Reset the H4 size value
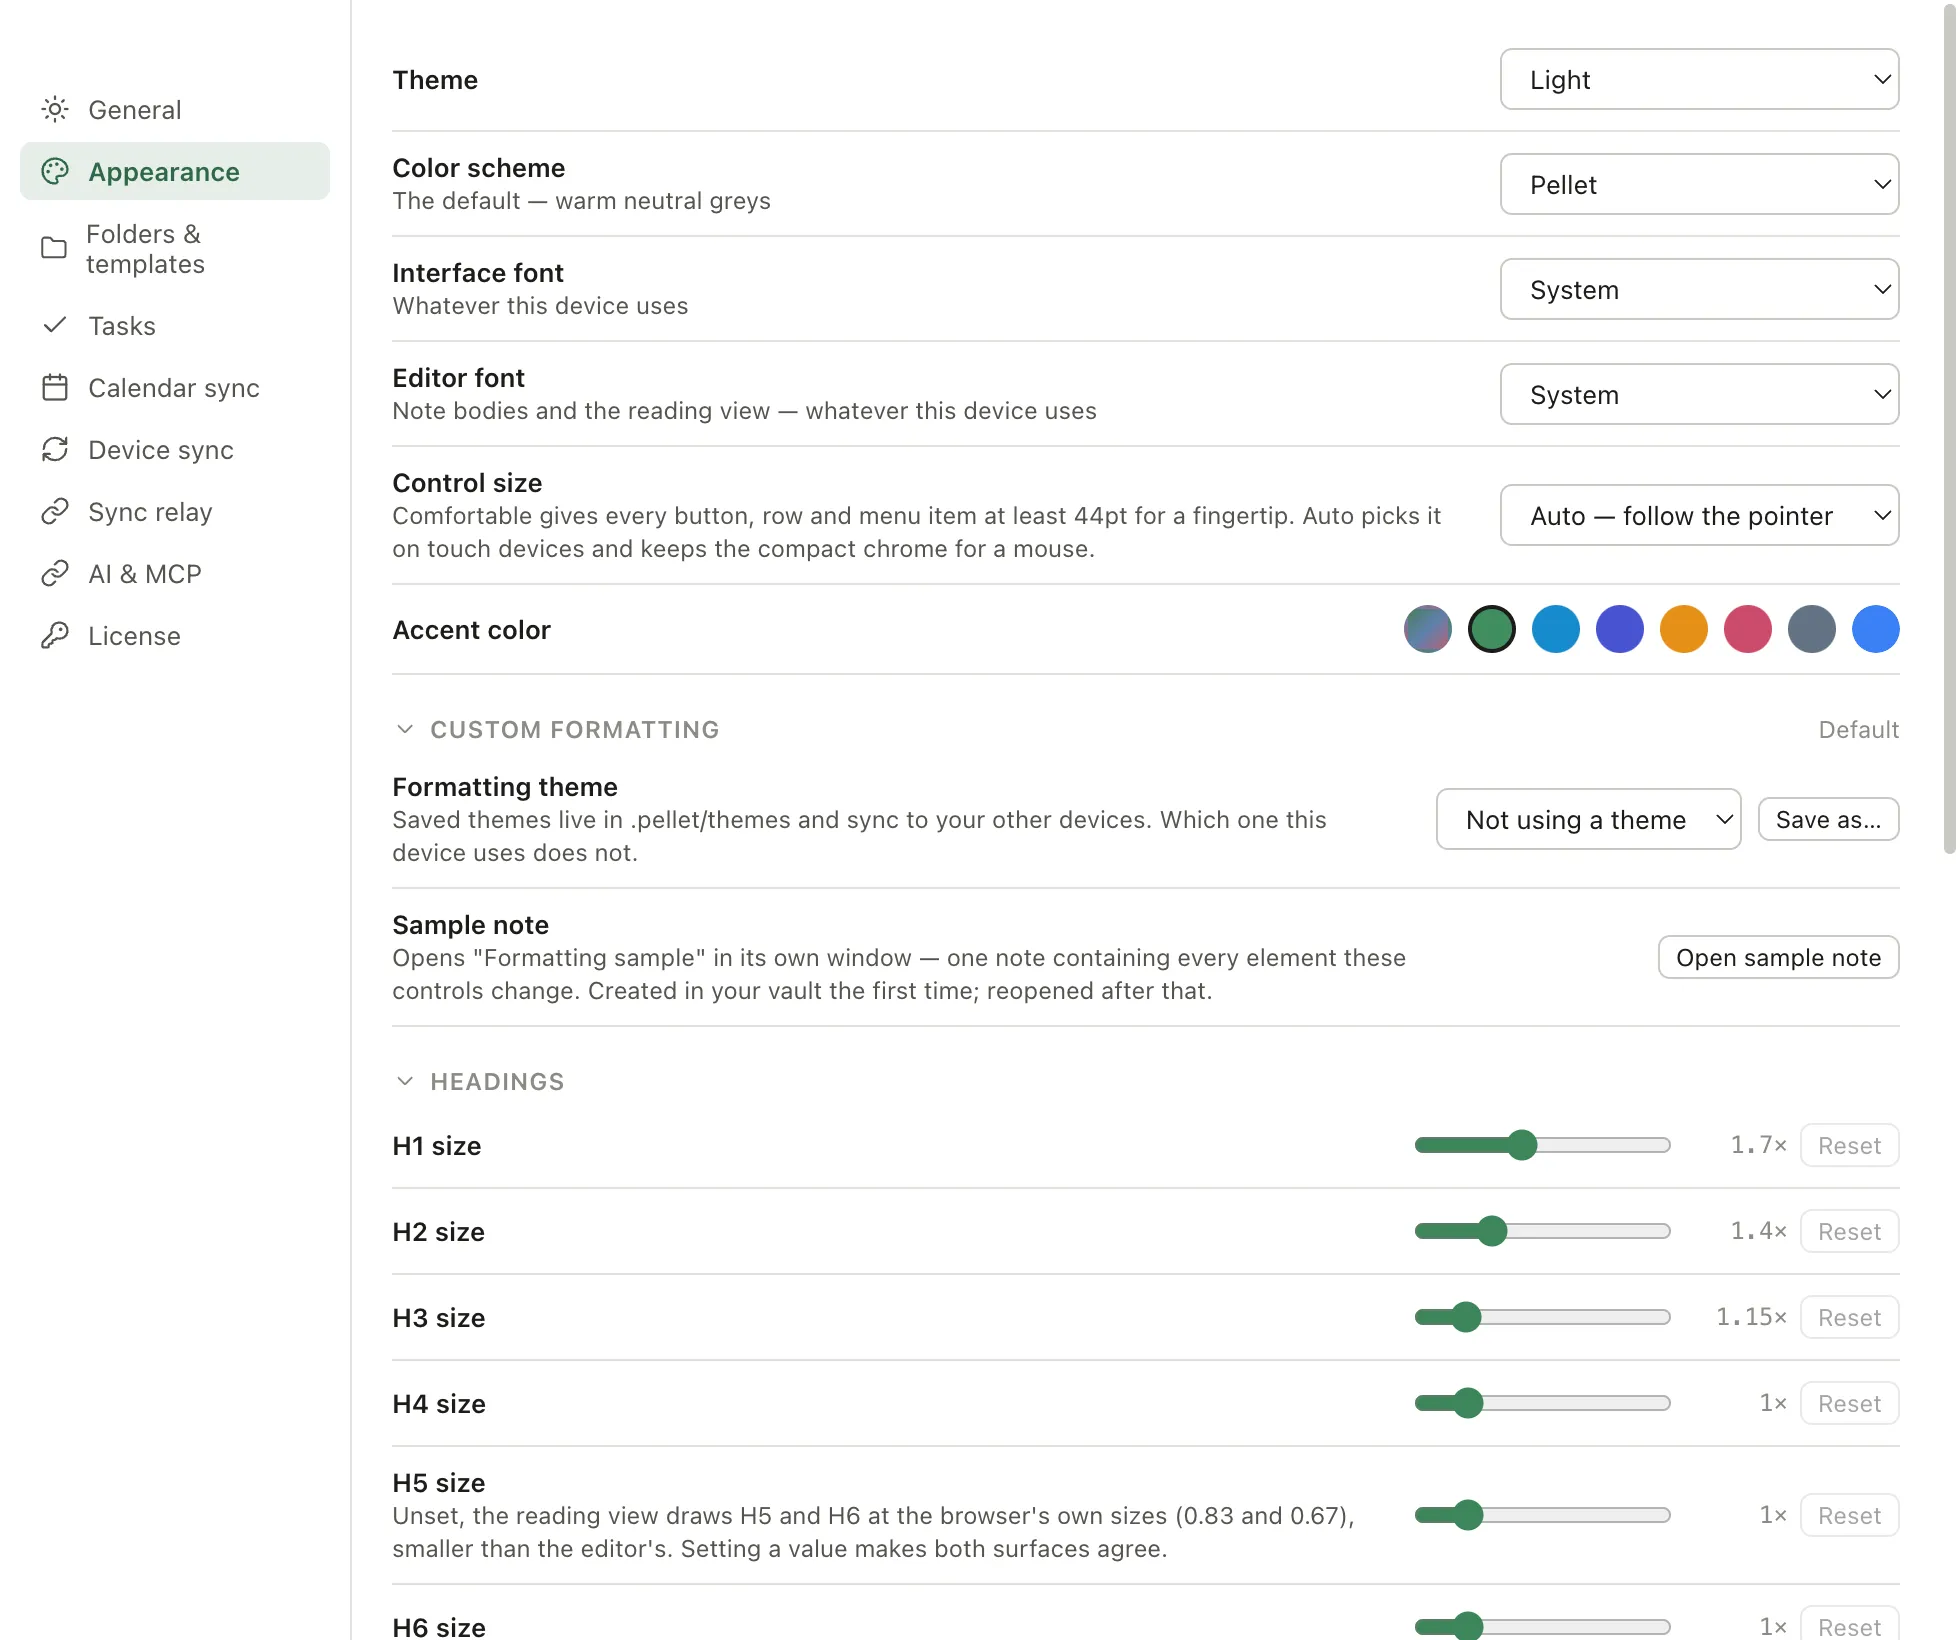This screenshot has width=1960, height=1640. 1849,1404
